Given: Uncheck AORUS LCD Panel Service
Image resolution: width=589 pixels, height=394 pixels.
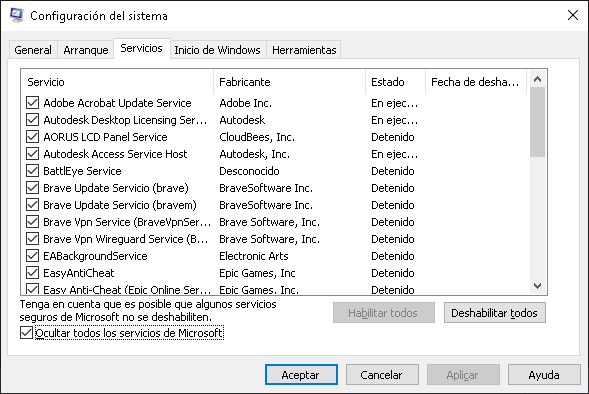Looking at the screenshot, I should 33,137.
